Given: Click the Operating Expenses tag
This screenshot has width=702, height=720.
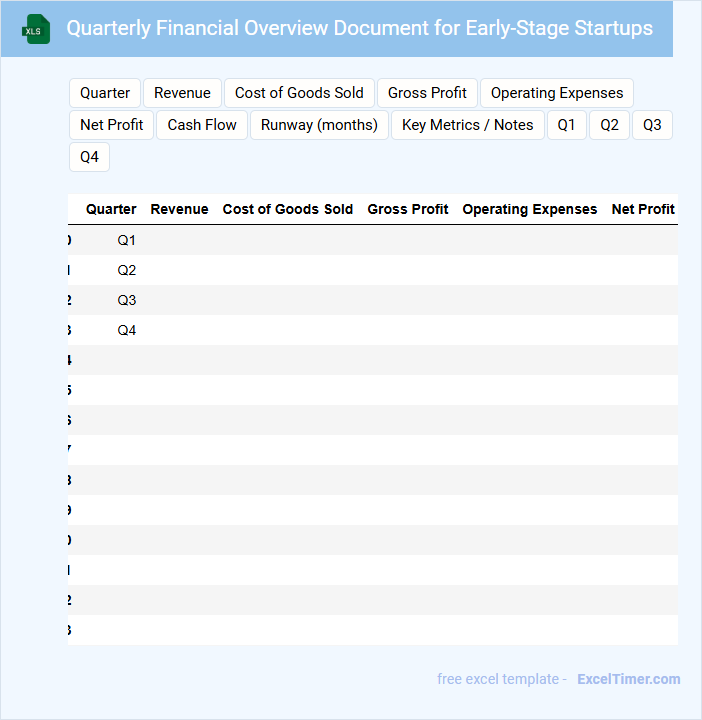Looking at the screenshot, I should [x=556, y=93].
